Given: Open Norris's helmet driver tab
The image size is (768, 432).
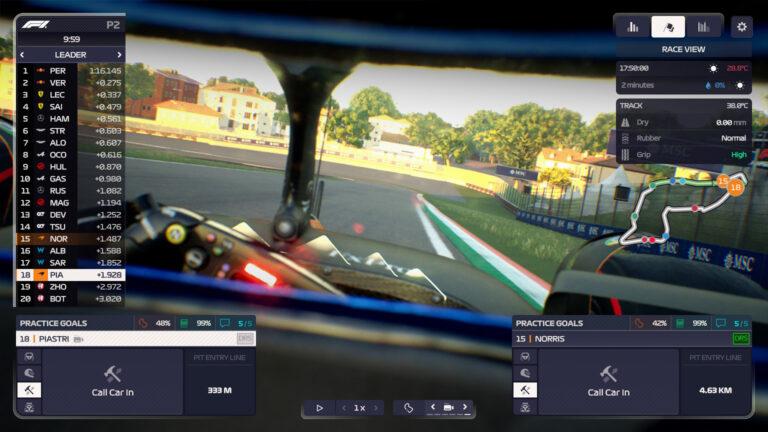Looking at the screenshot, I should pos(525,373).
